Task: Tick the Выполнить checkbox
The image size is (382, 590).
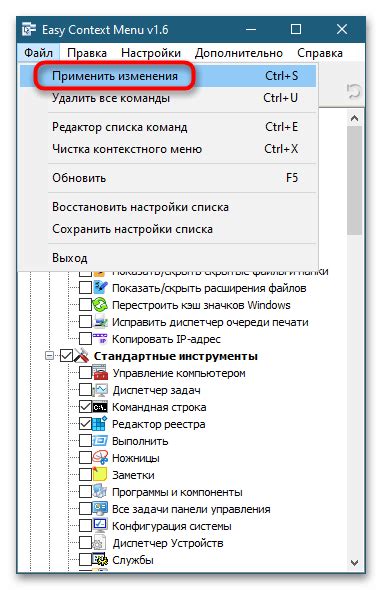Action: [x=85, y=441]
